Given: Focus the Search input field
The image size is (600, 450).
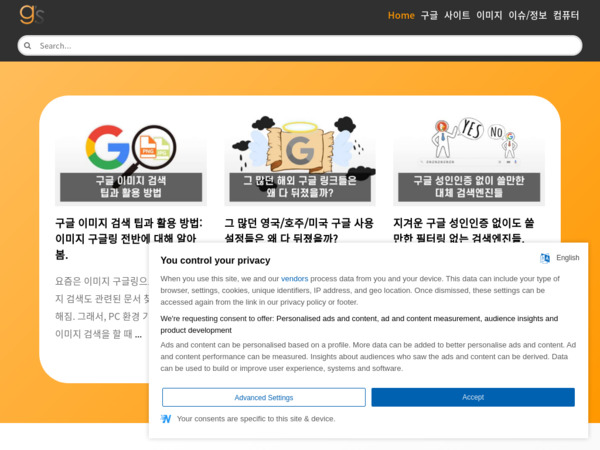Looking at the screenshot, I should pyautogui.click(x=300, y=46).
